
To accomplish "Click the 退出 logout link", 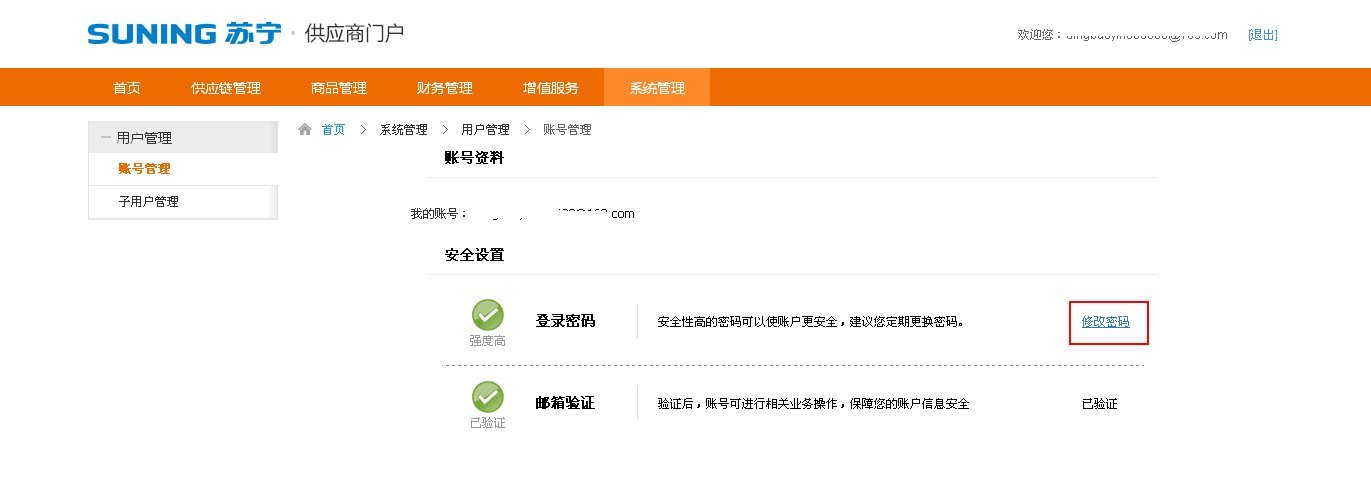I will coord(1262,35).
